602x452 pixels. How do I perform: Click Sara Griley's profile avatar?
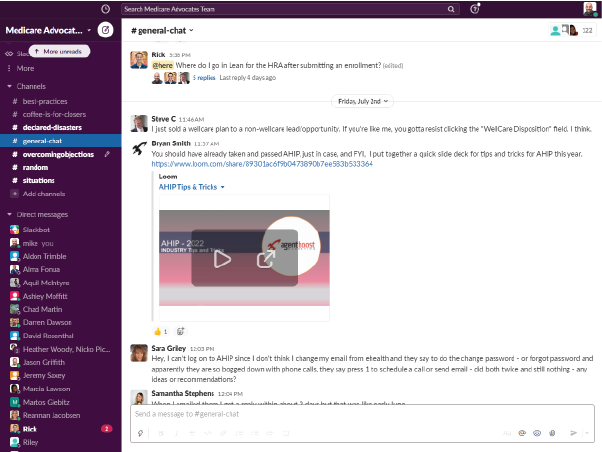coord(139,353)
